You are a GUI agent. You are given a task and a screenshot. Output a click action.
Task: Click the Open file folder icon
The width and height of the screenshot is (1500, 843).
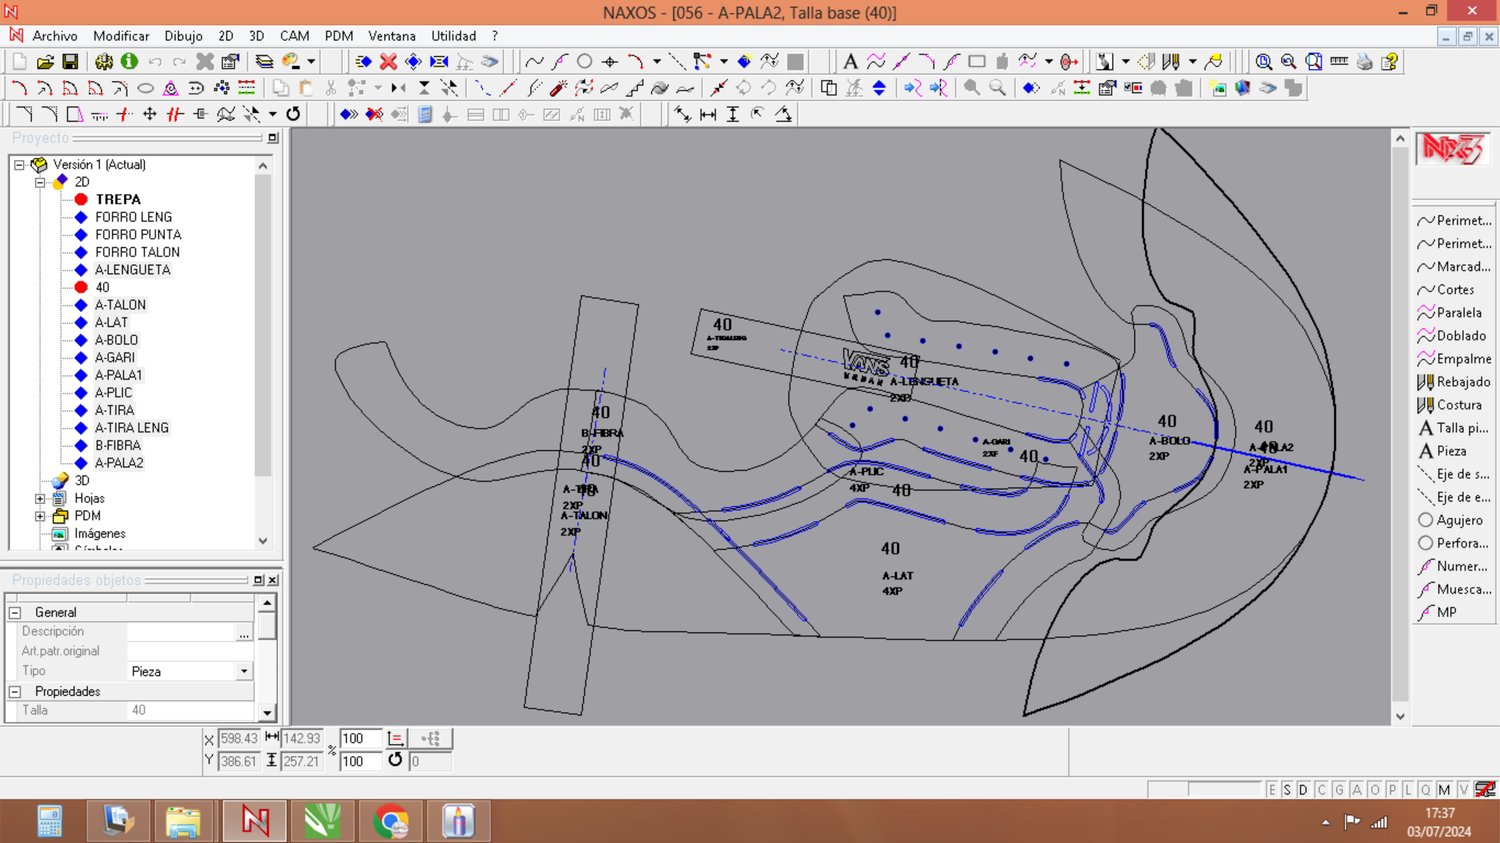45,62
